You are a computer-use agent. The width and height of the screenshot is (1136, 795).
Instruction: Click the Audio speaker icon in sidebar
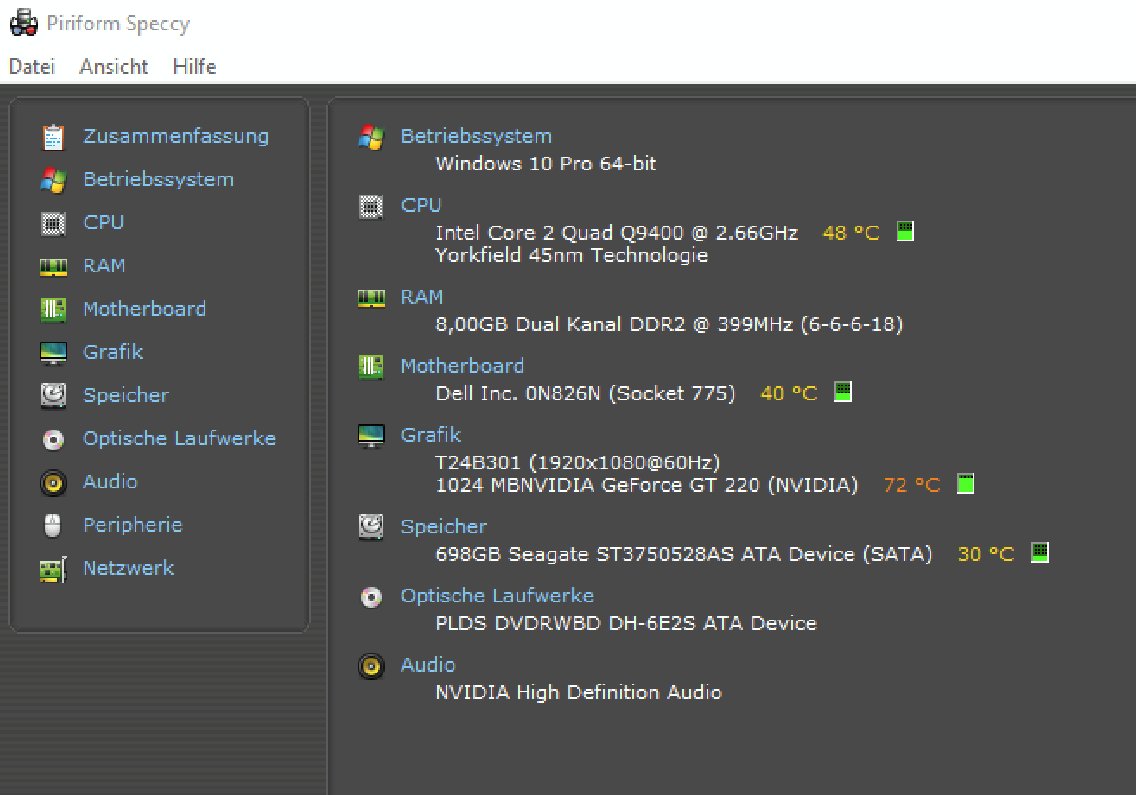point(53,482)
